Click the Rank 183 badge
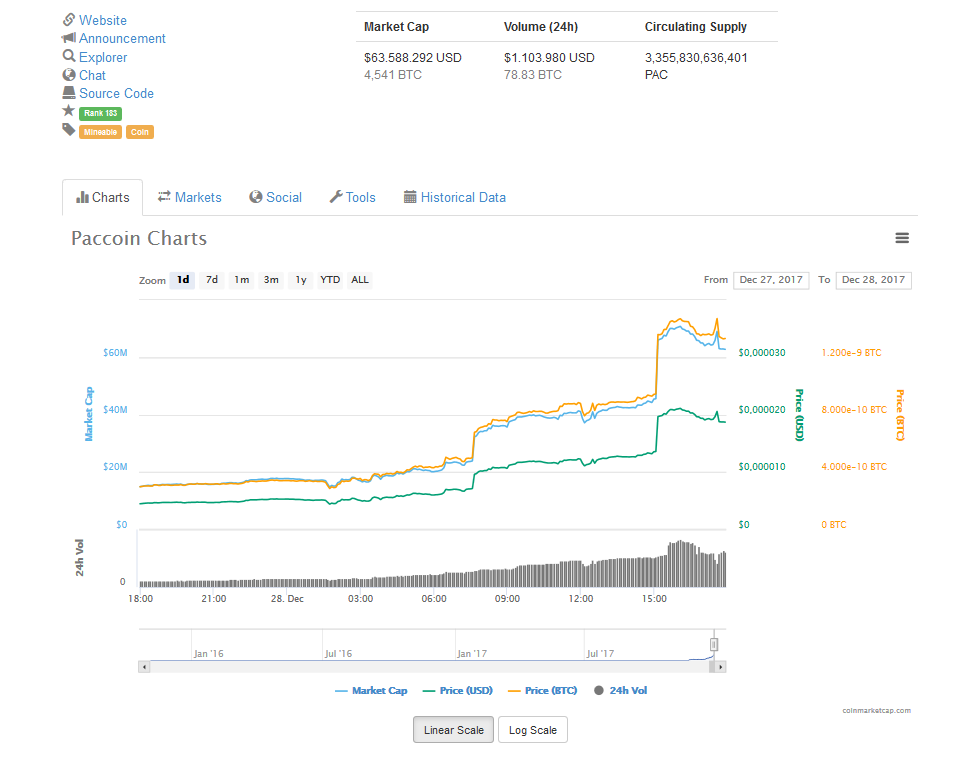 coord(100,113)
